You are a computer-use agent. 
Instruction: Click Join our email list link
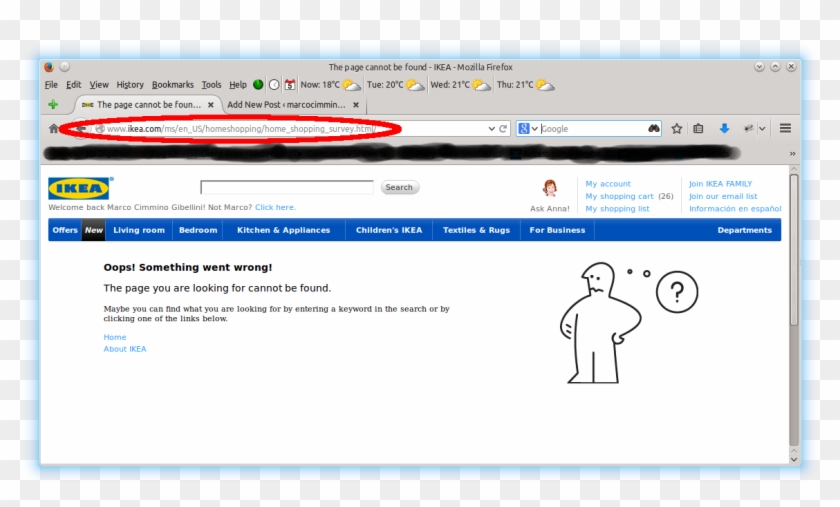[x=723, y=196]
